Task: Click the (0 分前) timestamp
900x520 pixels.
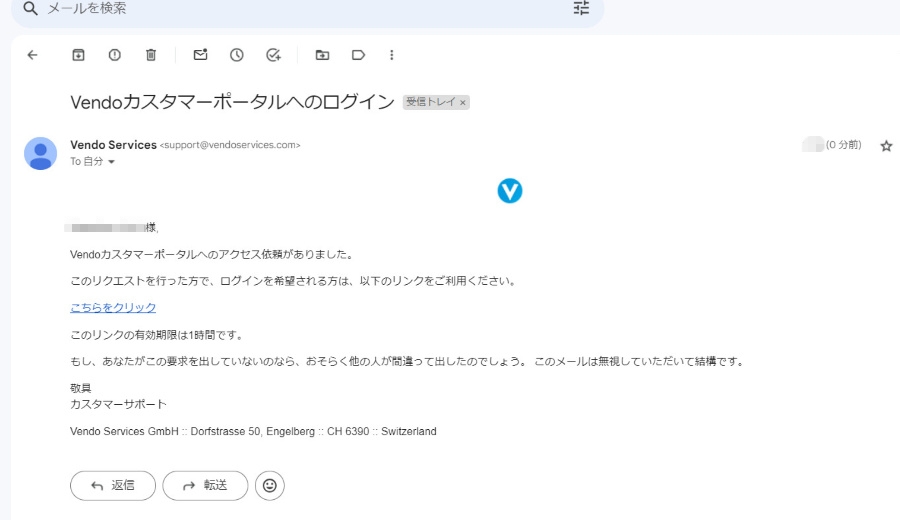Action: coord(843,145)
